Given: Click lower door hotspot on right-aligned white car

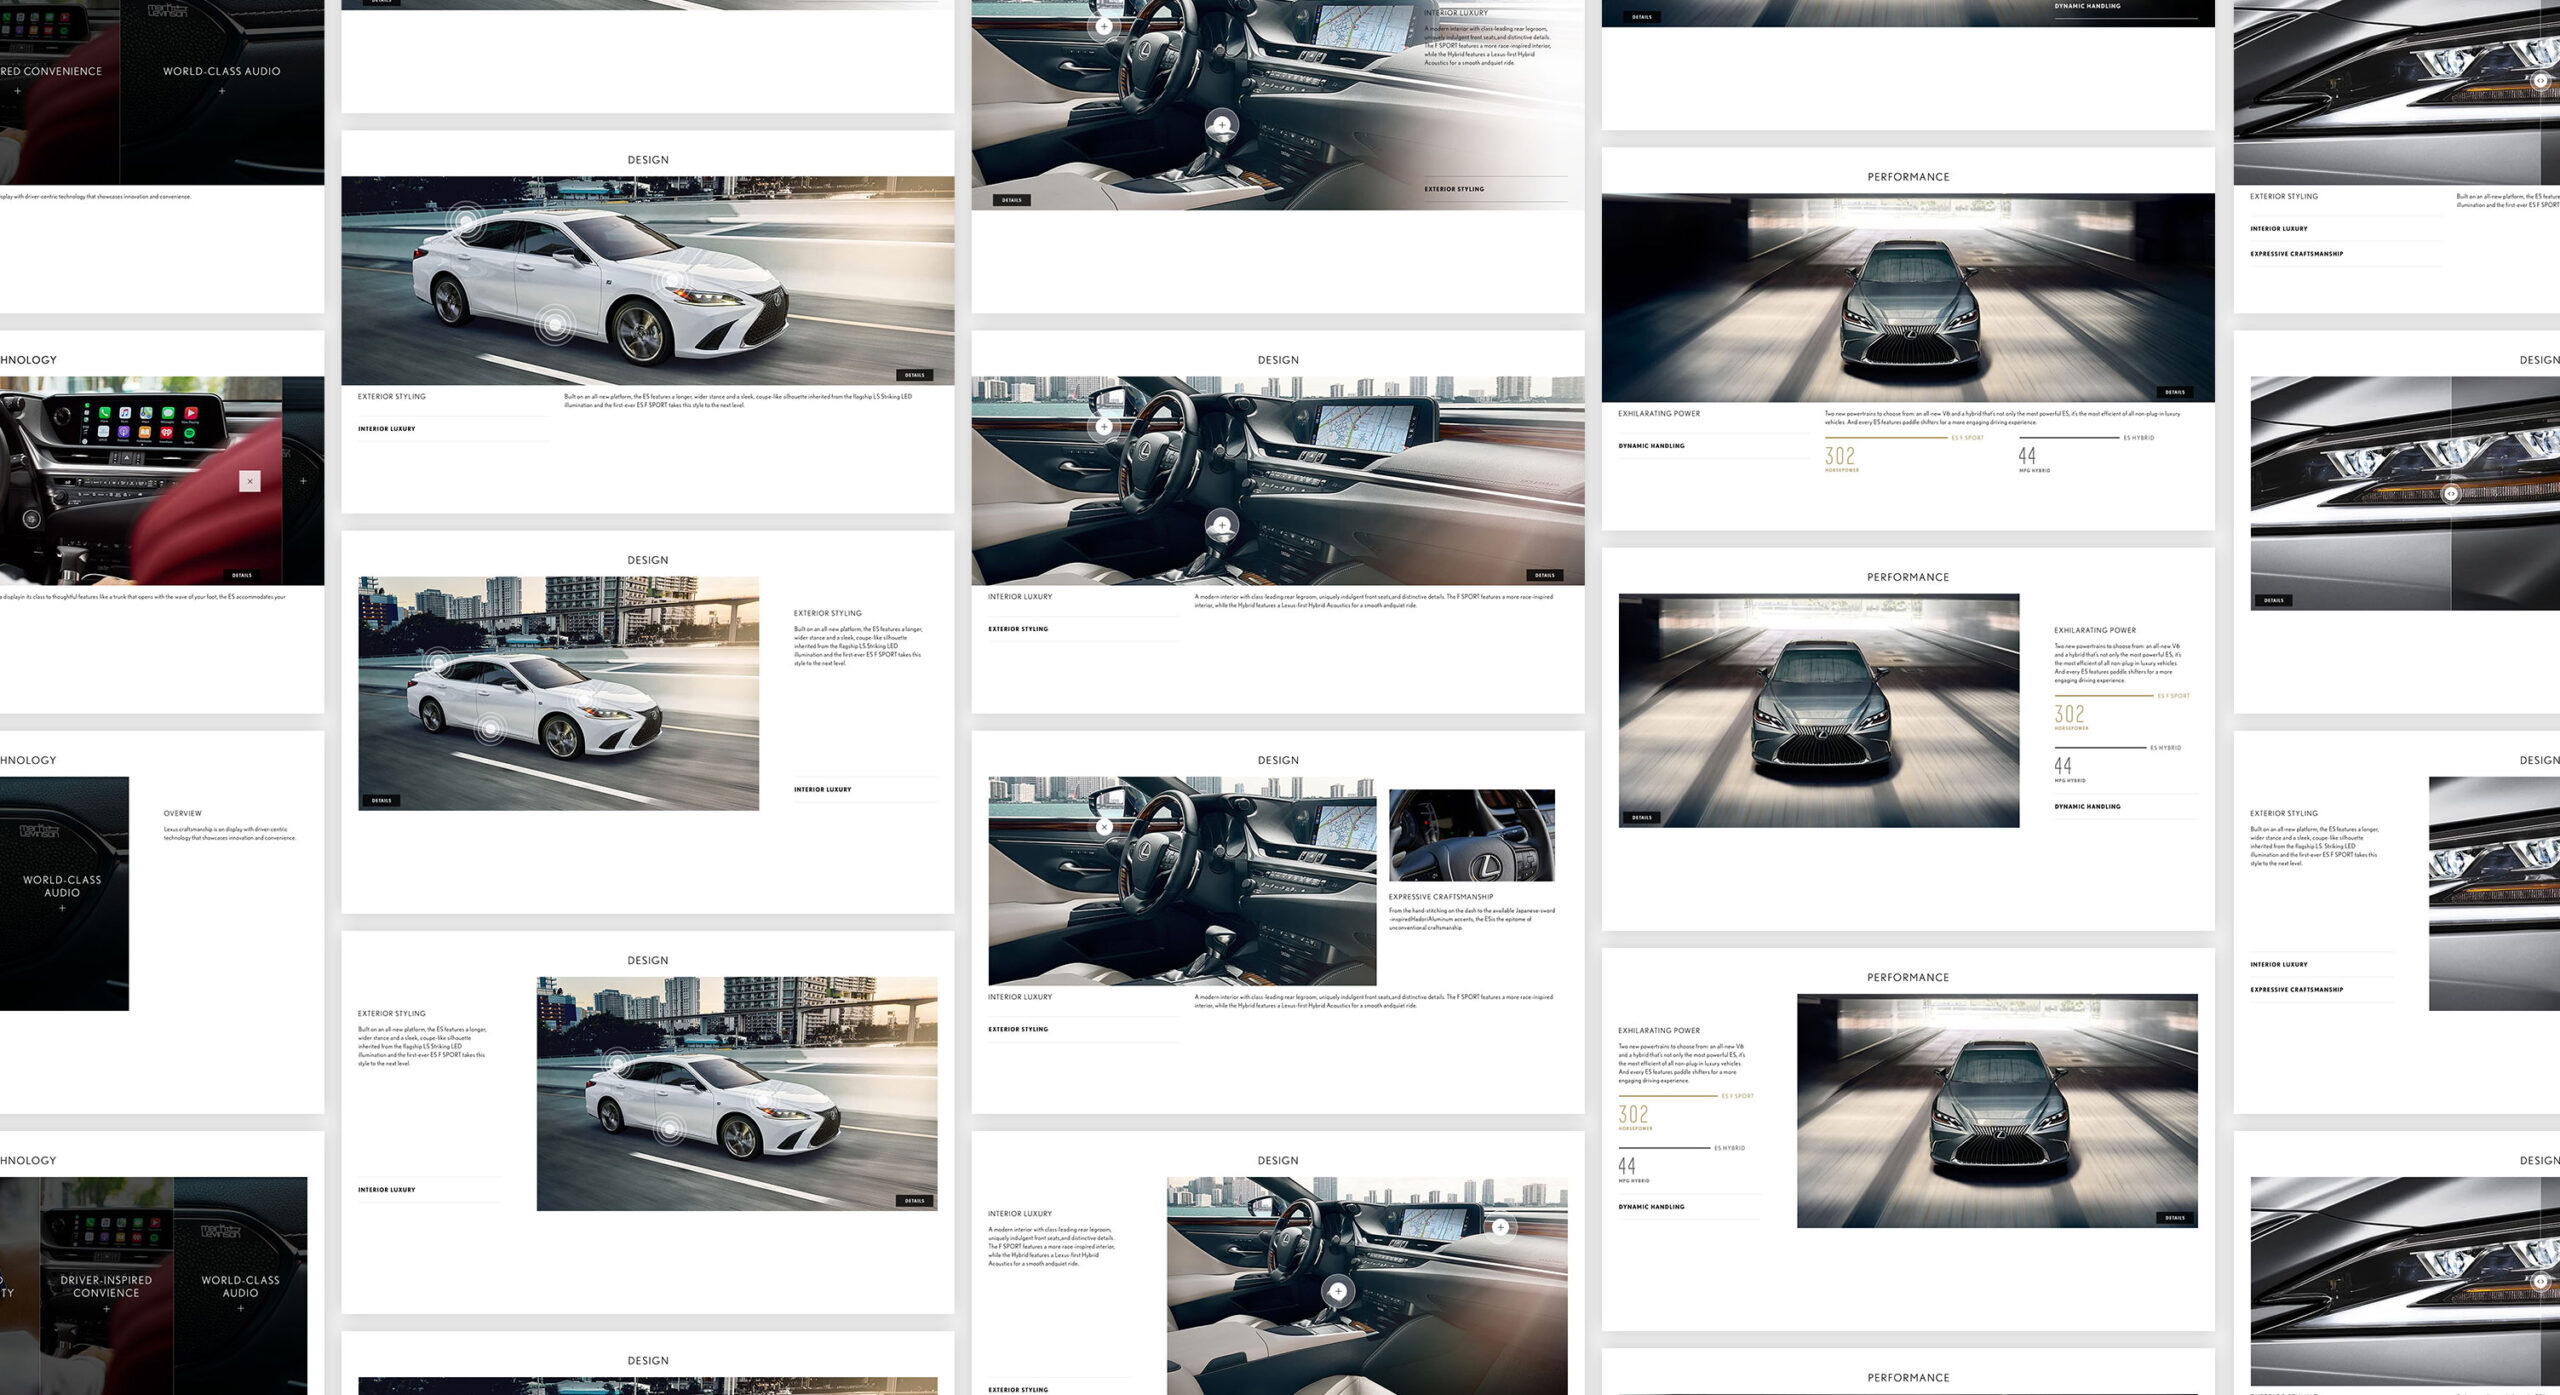Looking at the screenshot, I should tap(669, 1129).
